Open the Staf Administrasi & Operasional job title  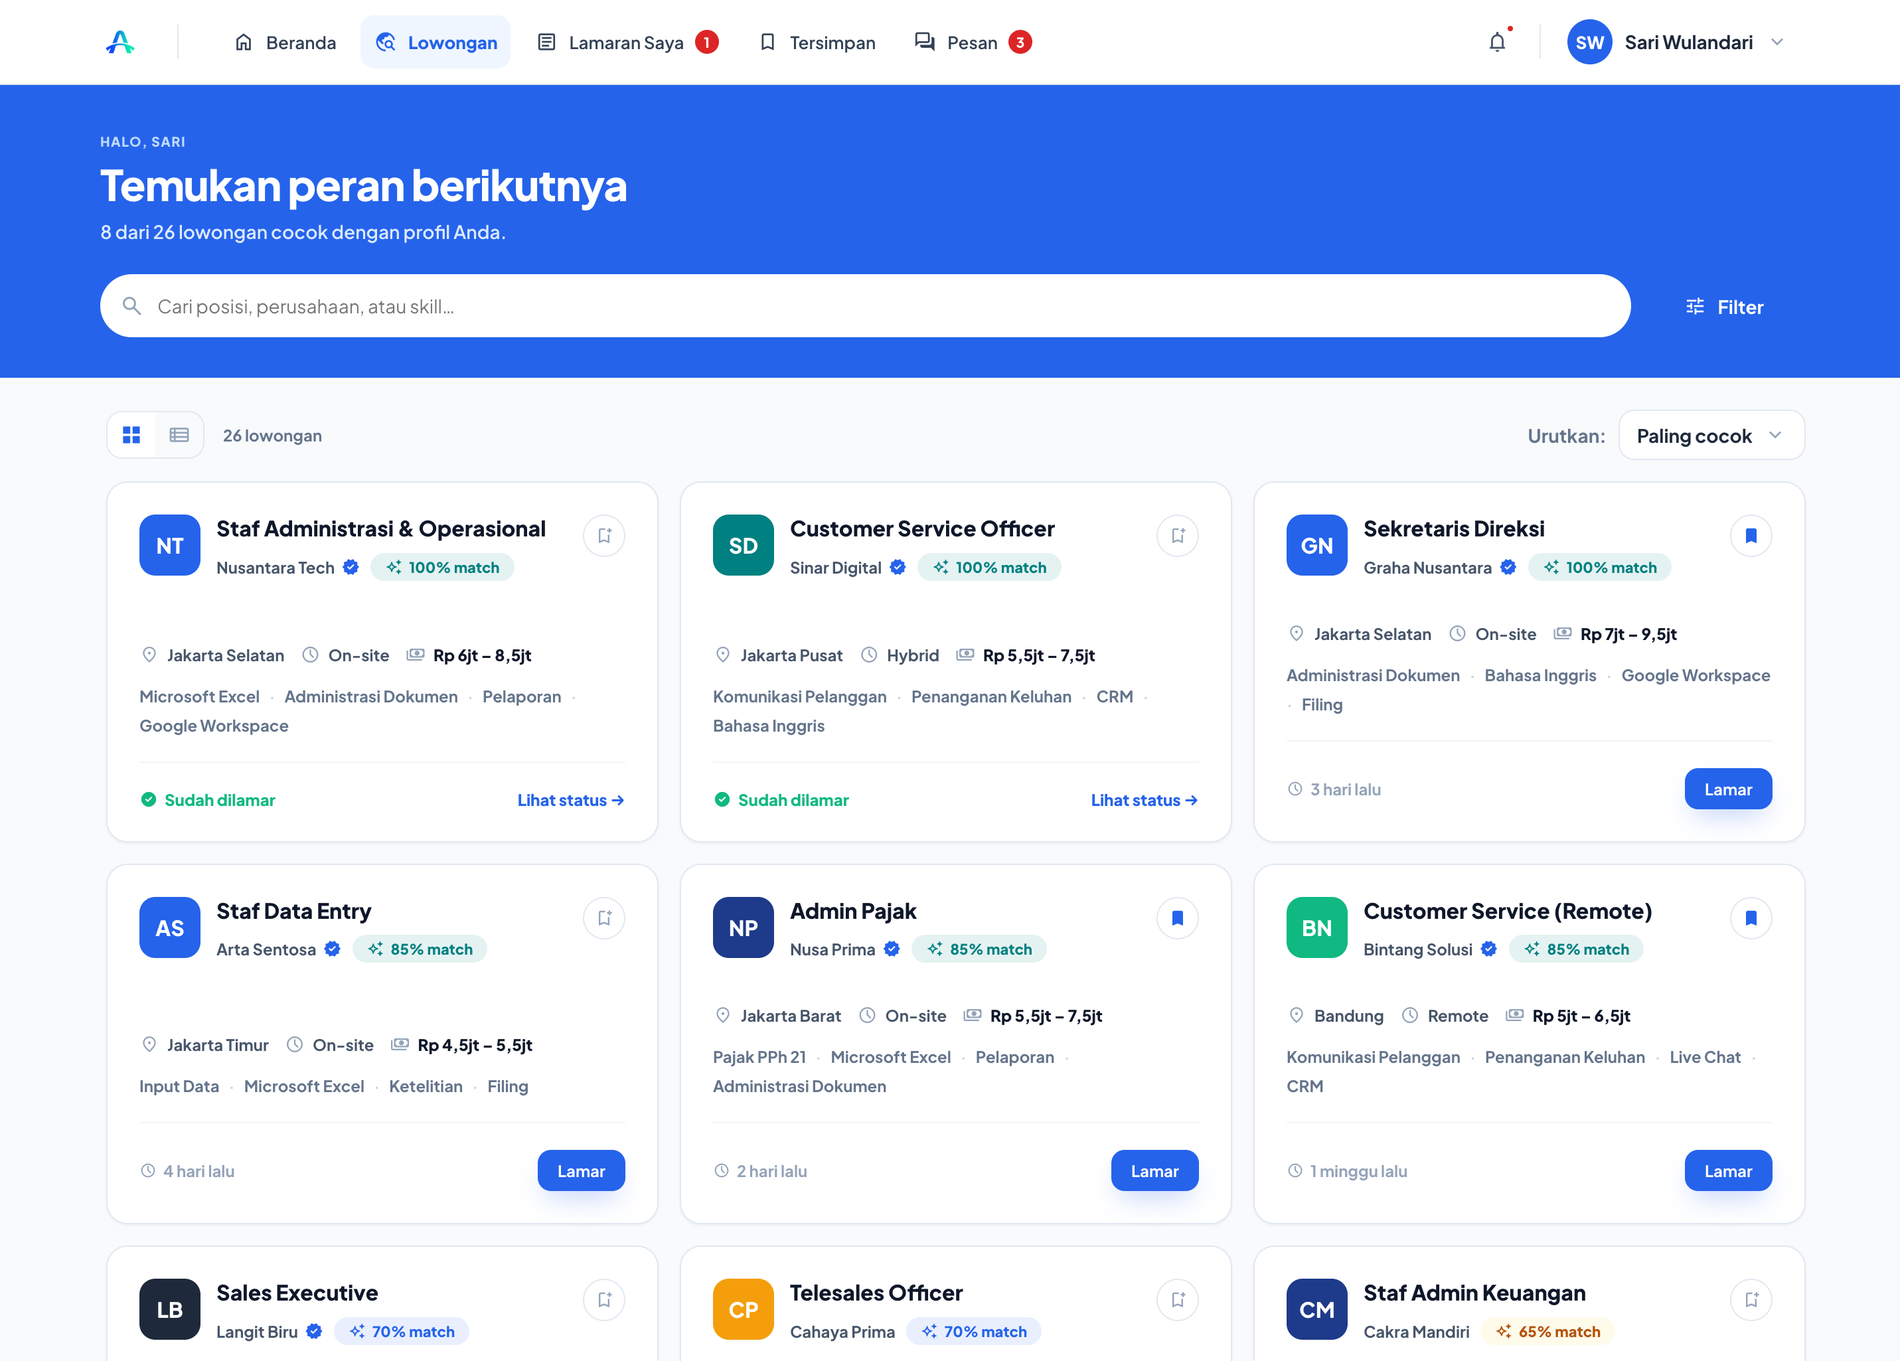click(381, 529)
